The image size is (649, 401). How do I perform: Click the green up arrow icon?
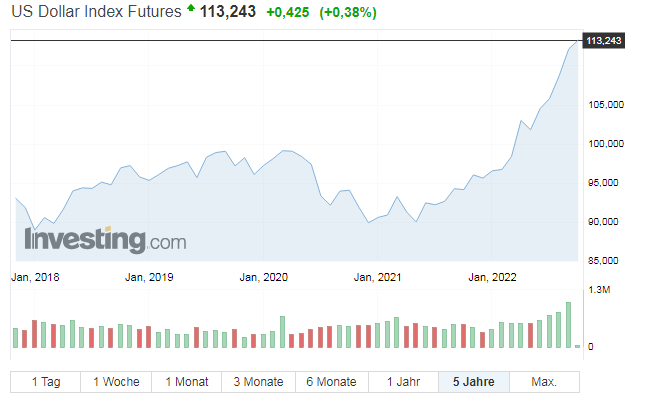(x=191, y=9)
